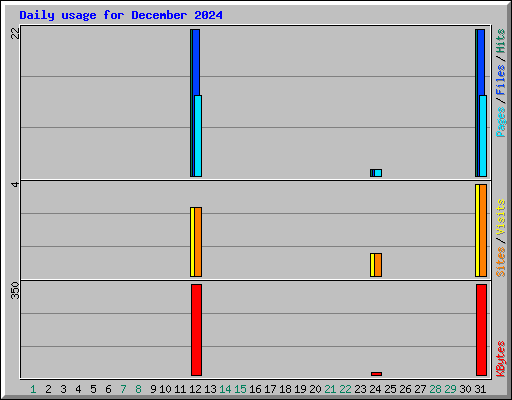Click the day 31 dark blue files bar
This screenshot has height=400, width=512.
[x=481, y=62]
